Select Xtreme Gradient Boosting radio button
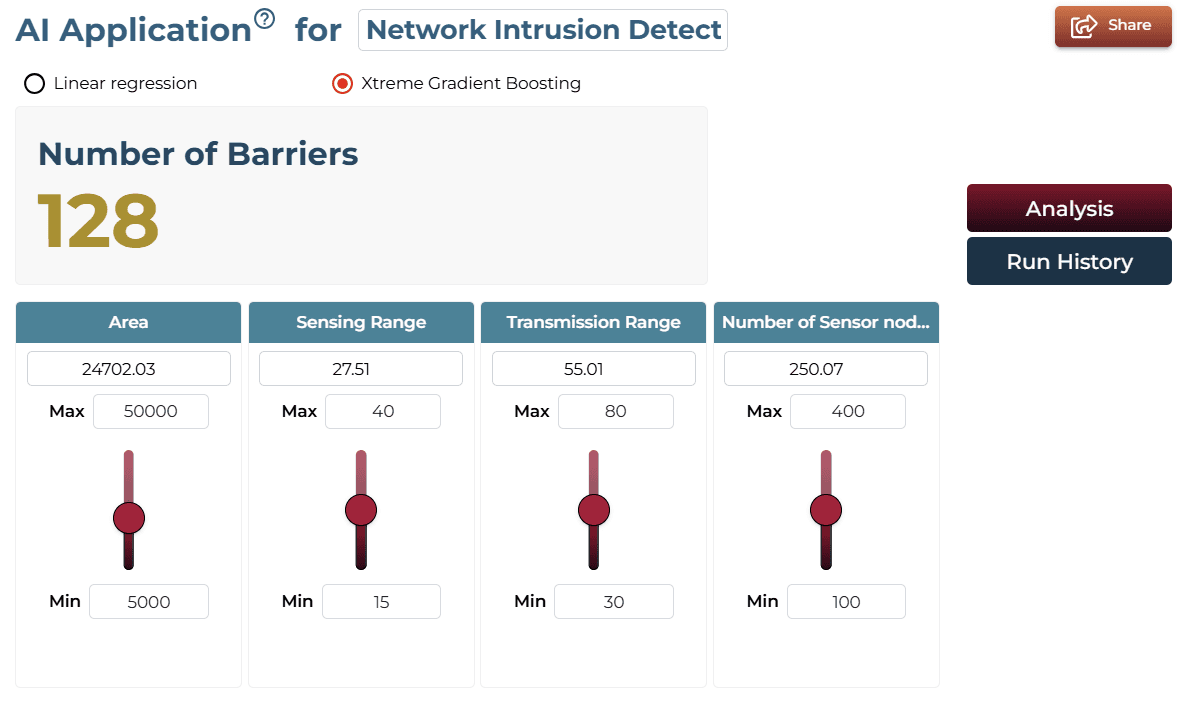The height and width of the screenshot is (701, 1178). point(343,83)
